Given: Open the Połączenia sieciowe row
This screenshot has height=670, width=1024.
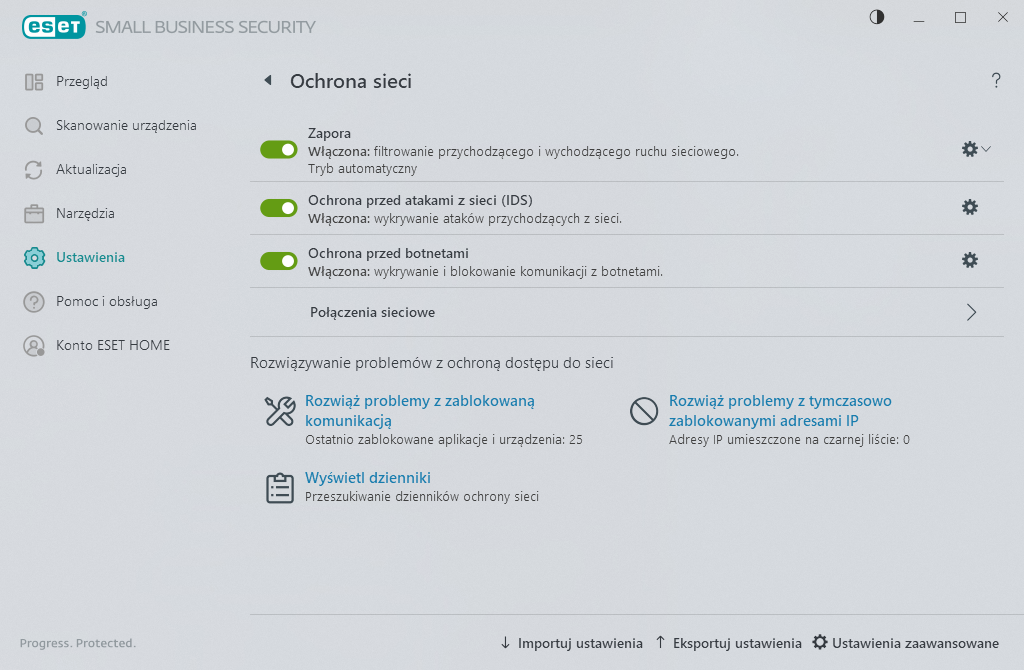Looking at the screenshot, I should pos(627,312).
